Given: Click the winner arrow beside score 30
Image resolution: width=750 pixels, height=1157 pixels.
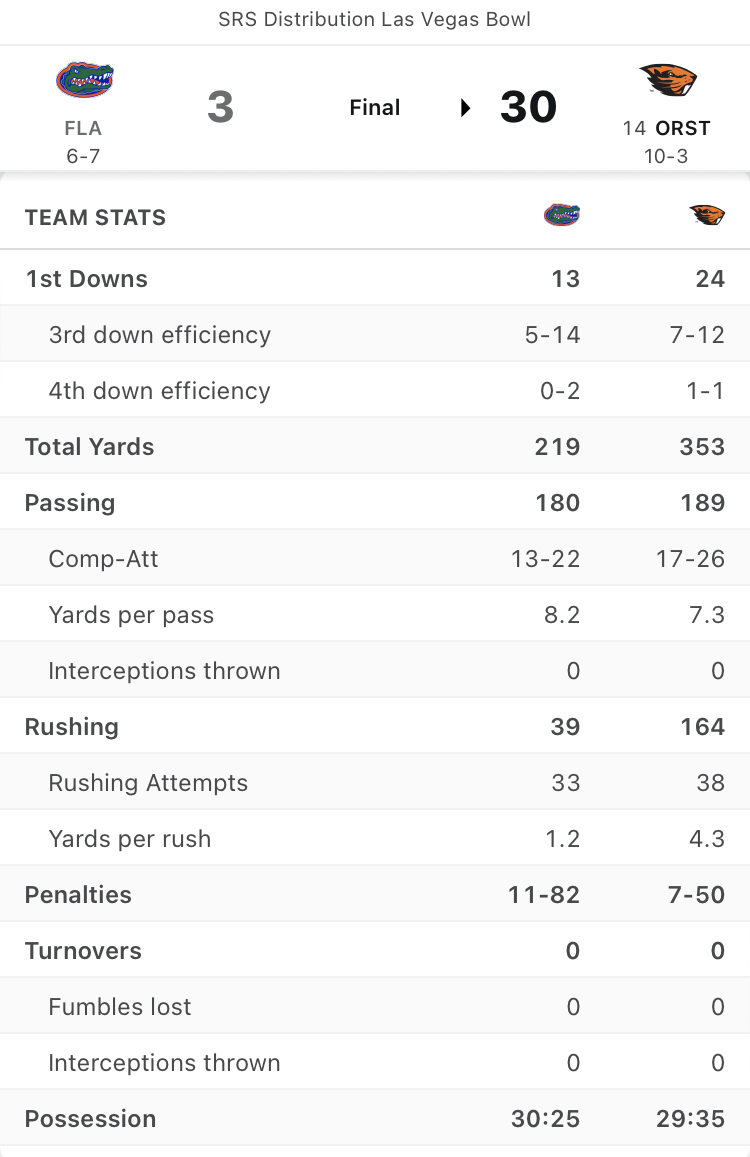Looking at the screenshot, I should (x=466, y=108).
